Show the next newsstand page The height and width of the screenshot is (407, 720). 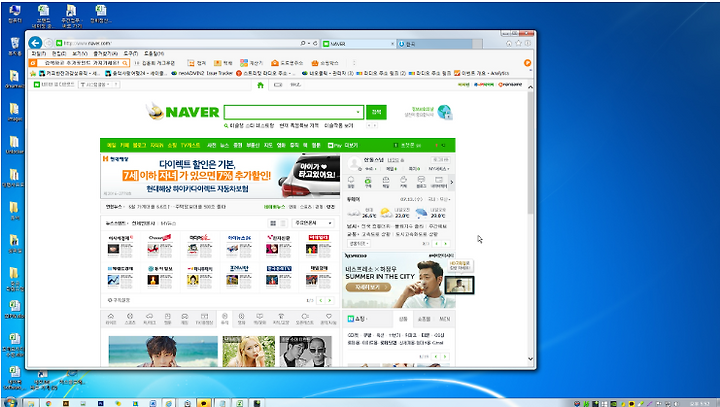coord(329,300)
